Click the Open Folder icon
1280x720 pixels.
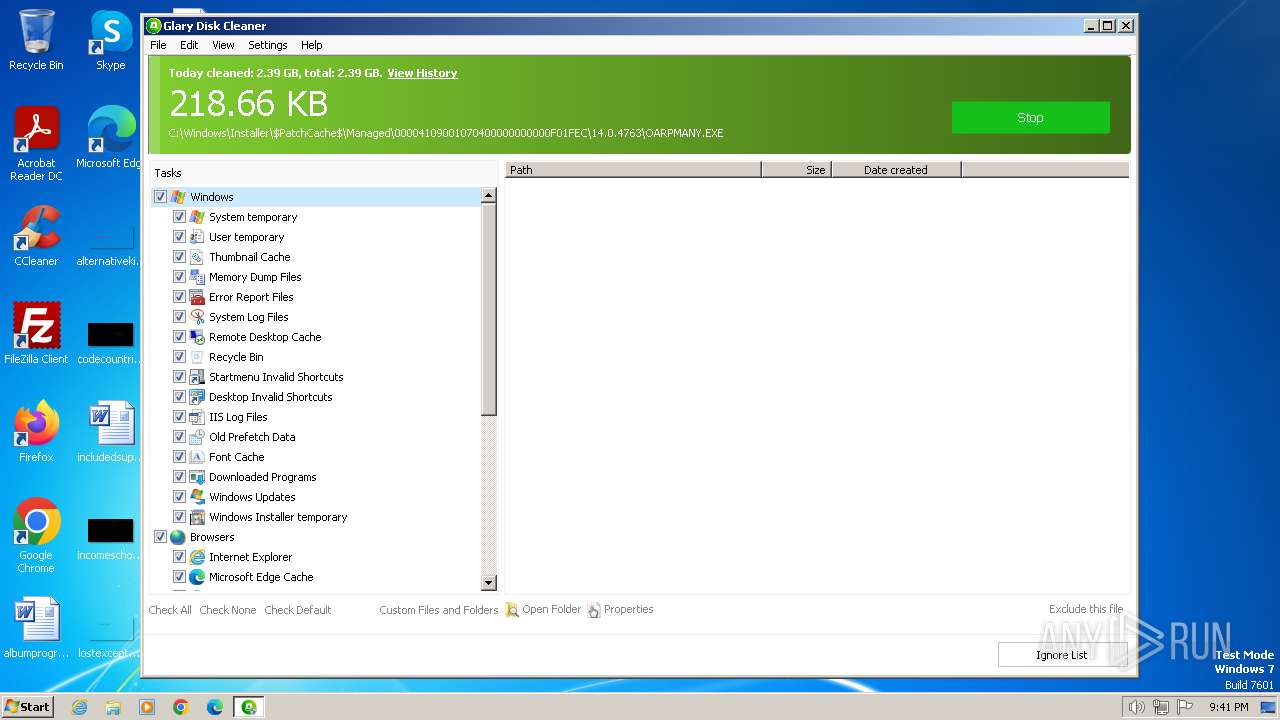pos(512,610)
